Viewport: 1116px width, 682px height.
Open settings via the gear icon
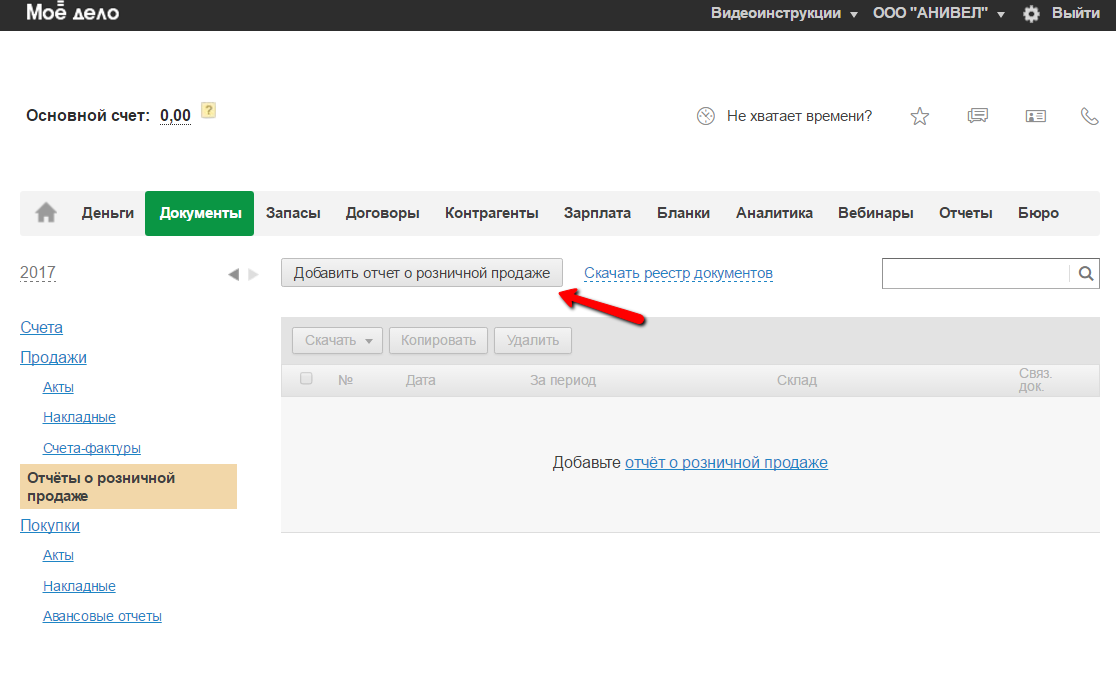(1031, 14)
